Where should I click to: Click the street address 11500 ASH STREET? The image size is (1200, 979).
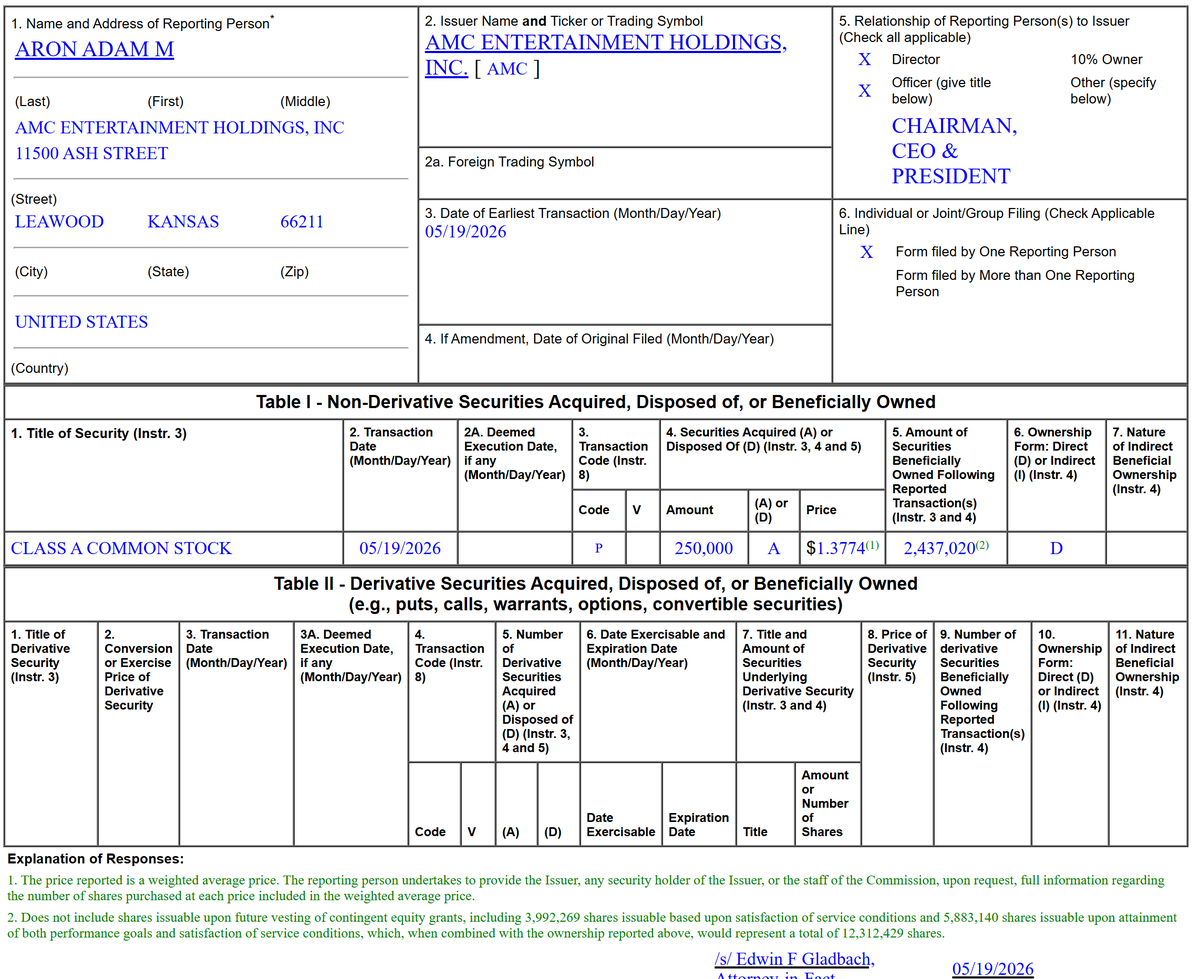(92, 154)
